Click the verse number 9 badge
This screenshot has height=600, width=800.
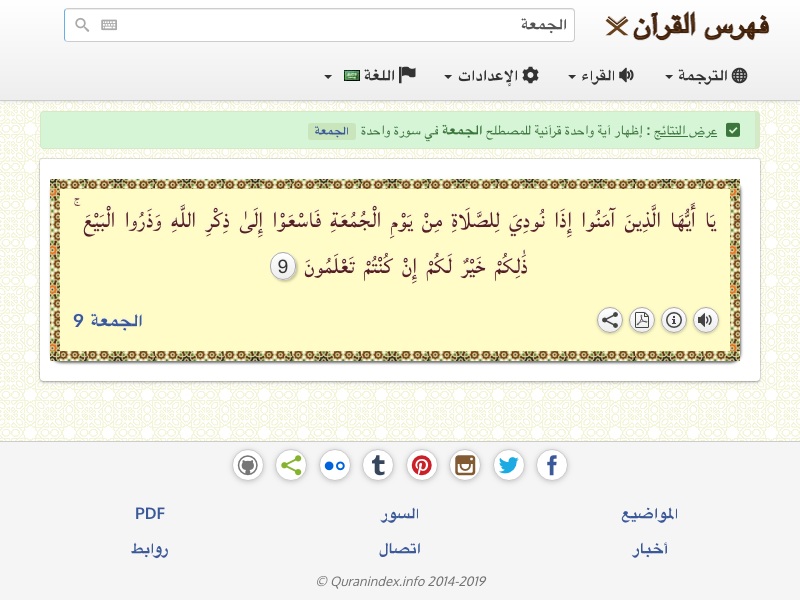283,266
